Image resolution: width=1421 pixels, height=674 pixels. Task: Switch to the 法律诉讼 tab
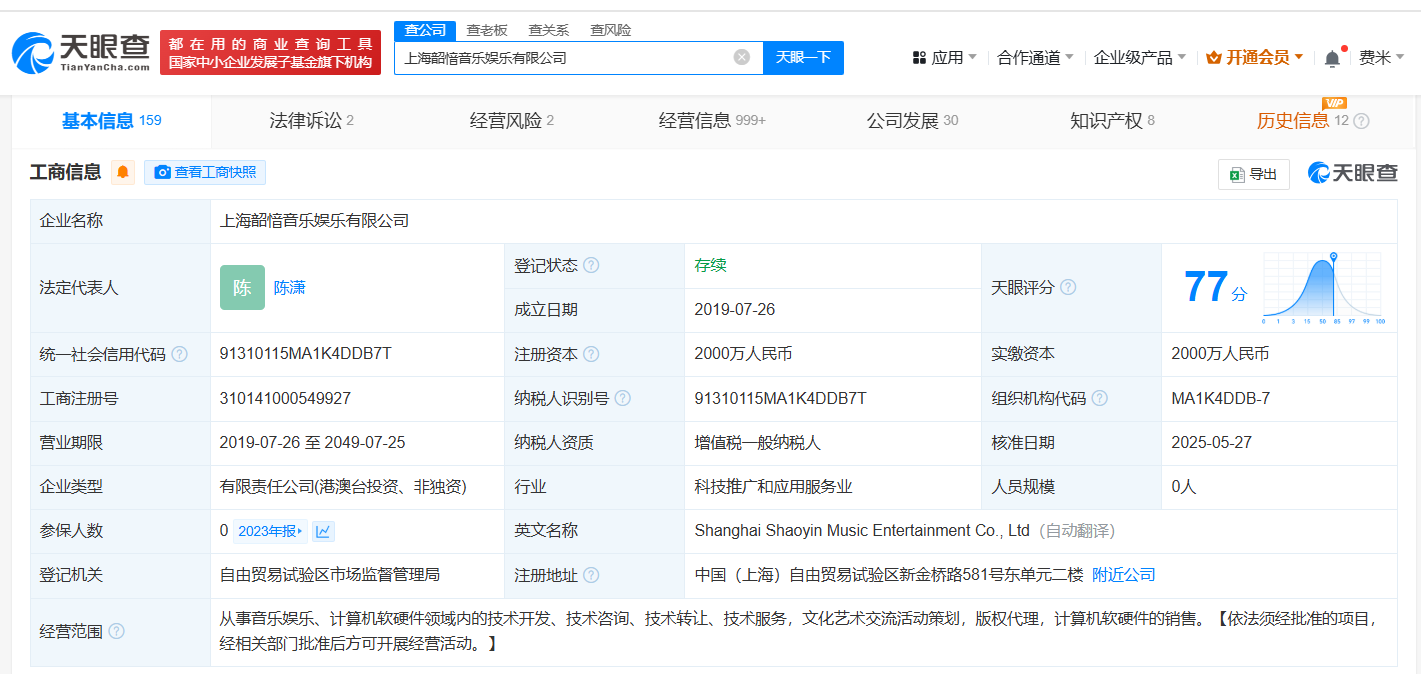(x=311, y=121)
